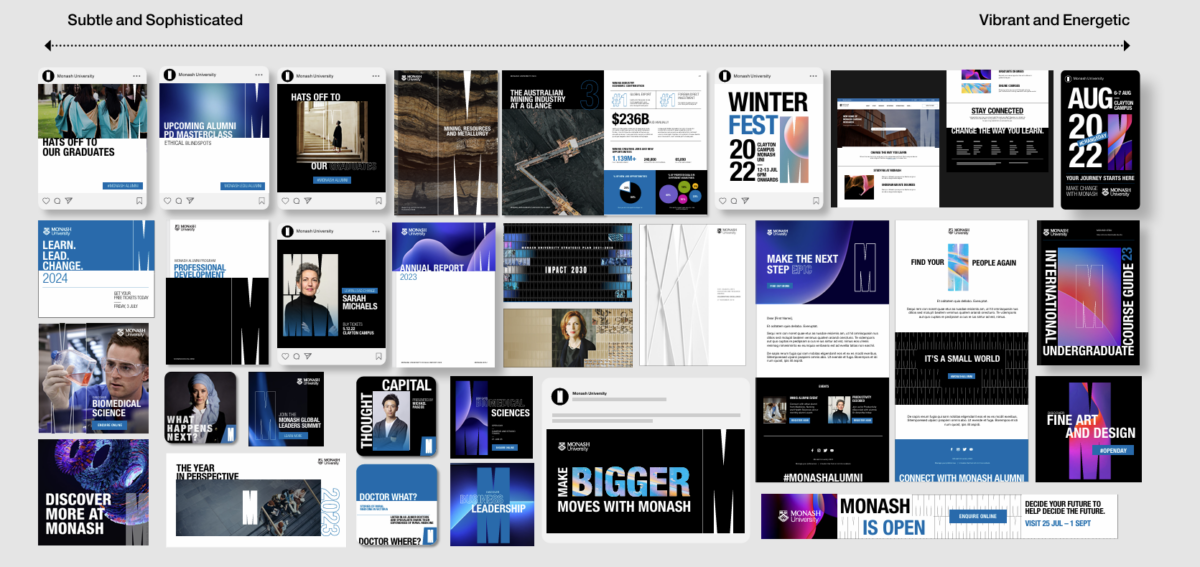The width and height of the screenshot is (1200, 567).
Task: Click Monash avatar on 'Make Bigger Moves' post
Action: 560,396
